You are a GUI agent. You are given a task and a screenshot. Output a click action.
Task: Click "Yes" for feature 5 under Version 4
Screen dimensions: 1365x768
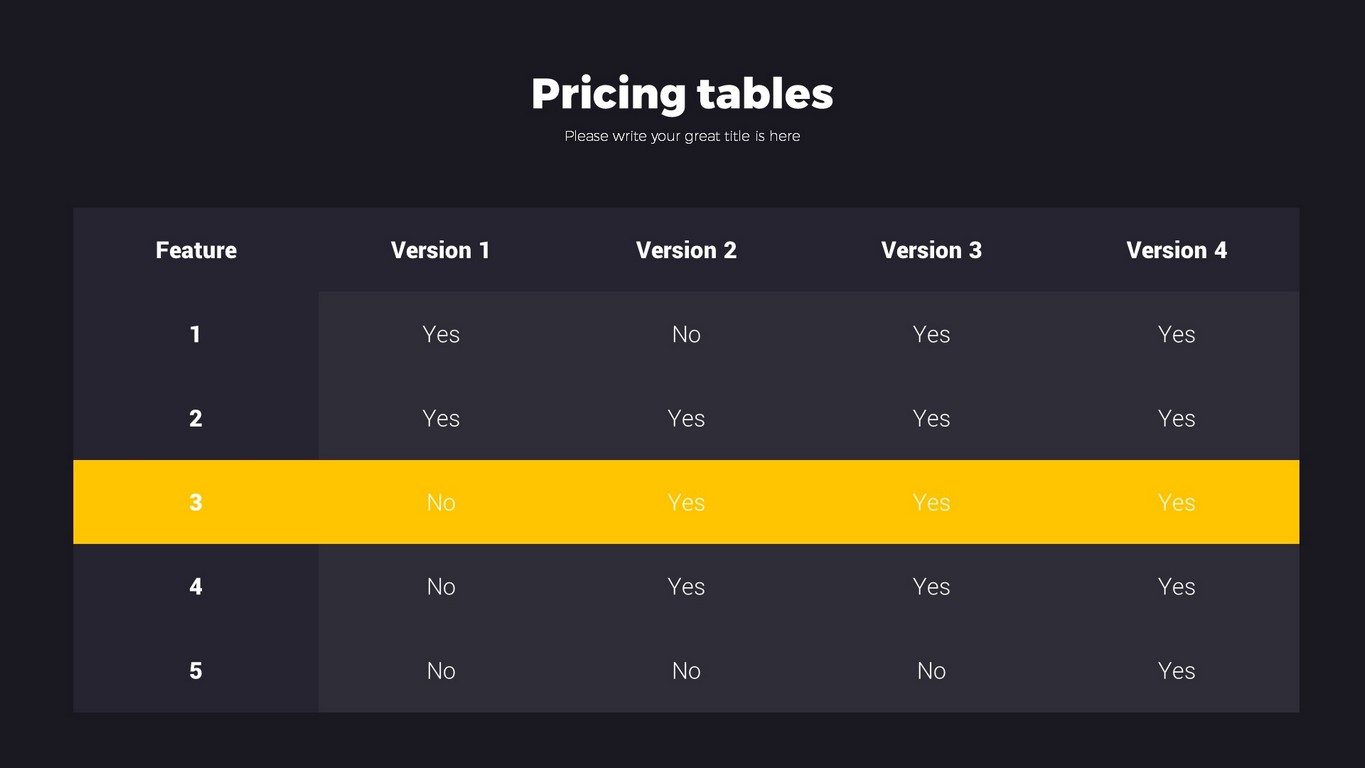pos(1176,670)
